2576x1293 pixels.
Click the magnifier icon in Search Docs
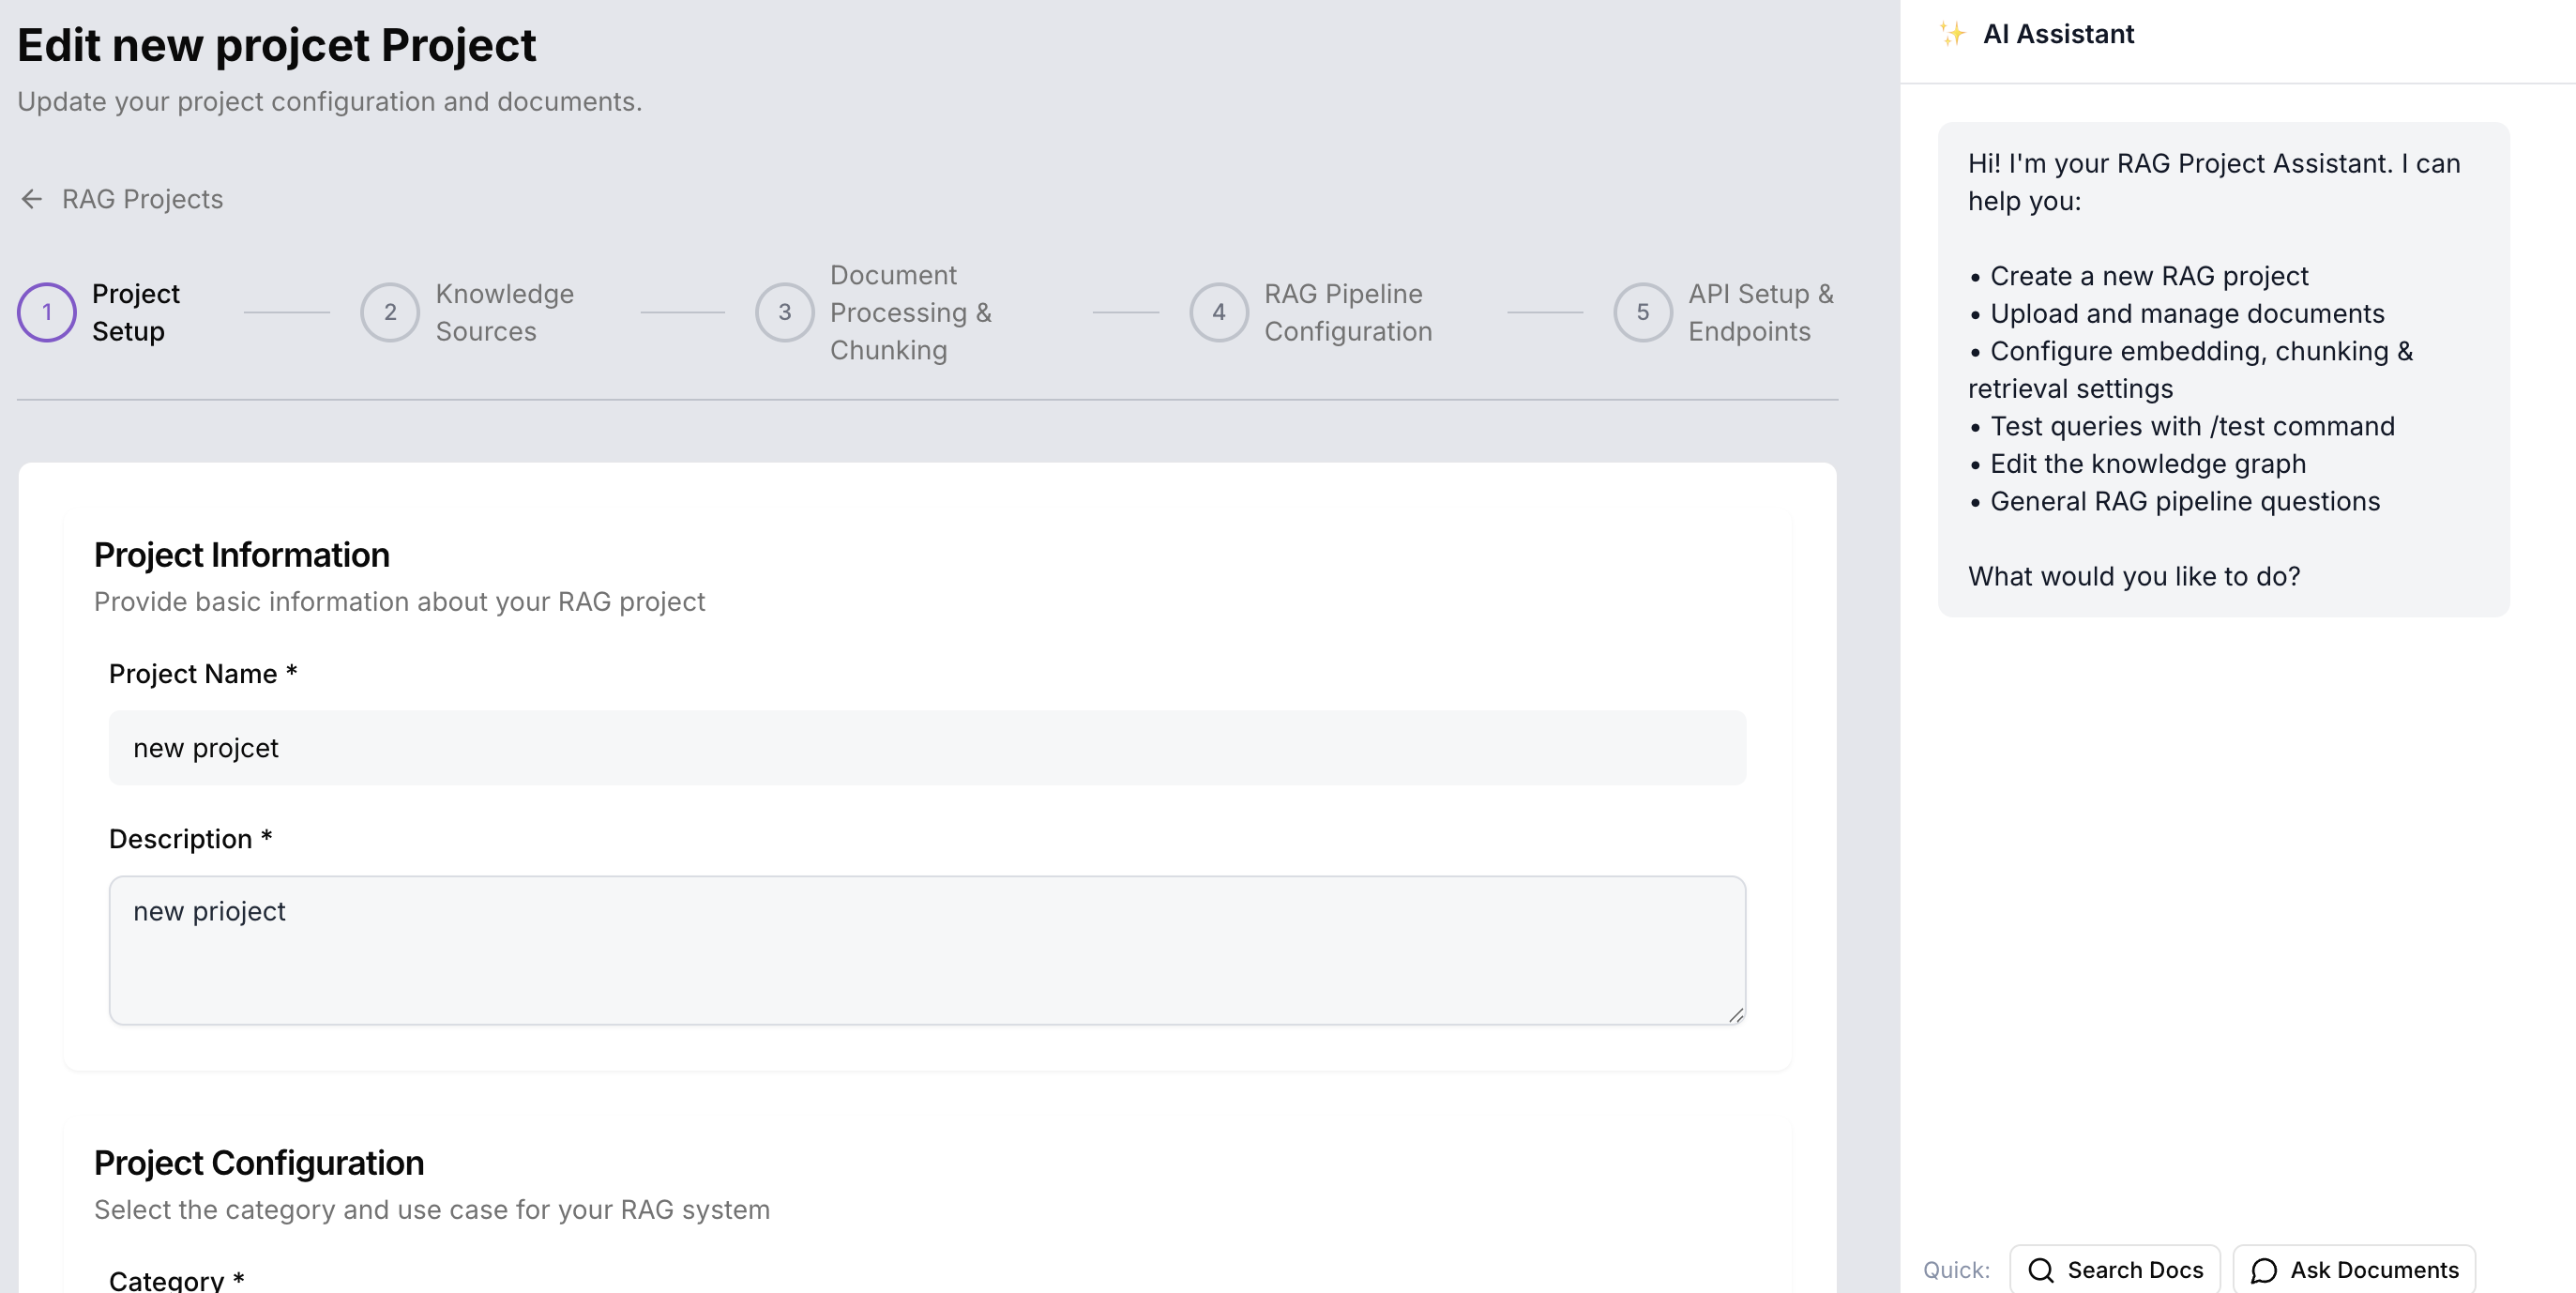[x=2041, y=1270]
